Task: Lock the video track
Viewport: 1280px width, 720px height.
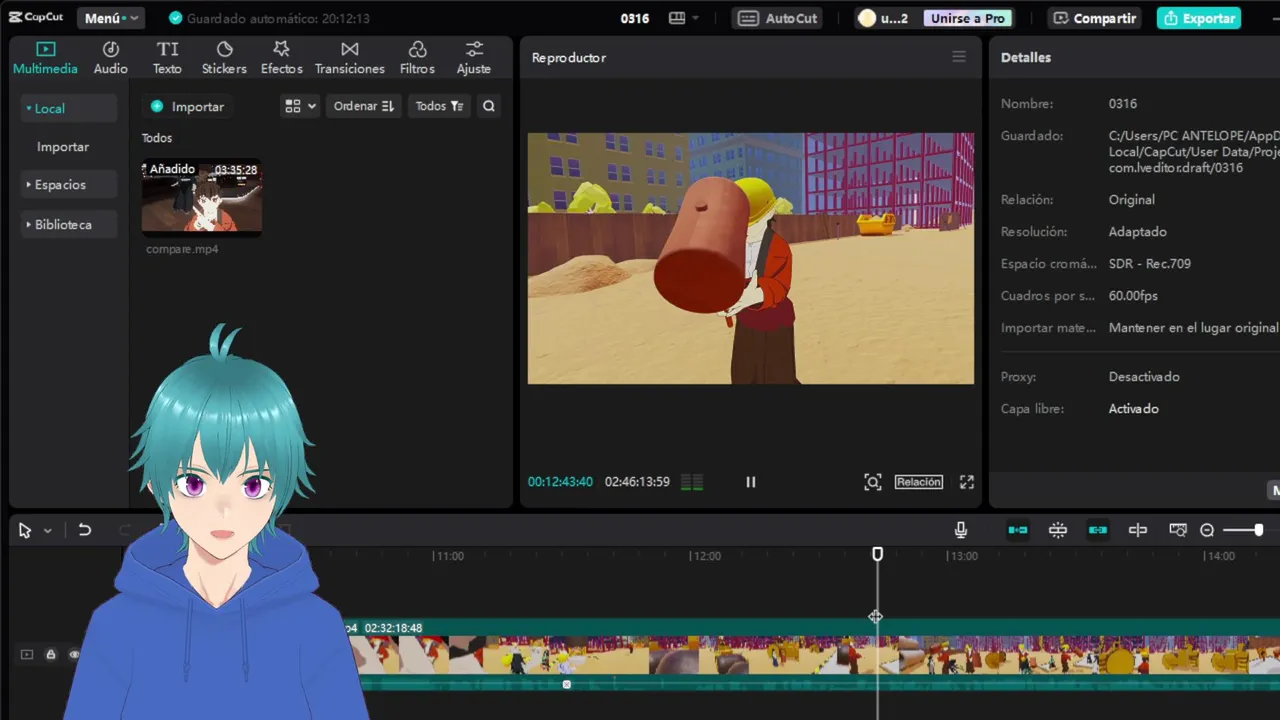Action: [x=51, y=655]
